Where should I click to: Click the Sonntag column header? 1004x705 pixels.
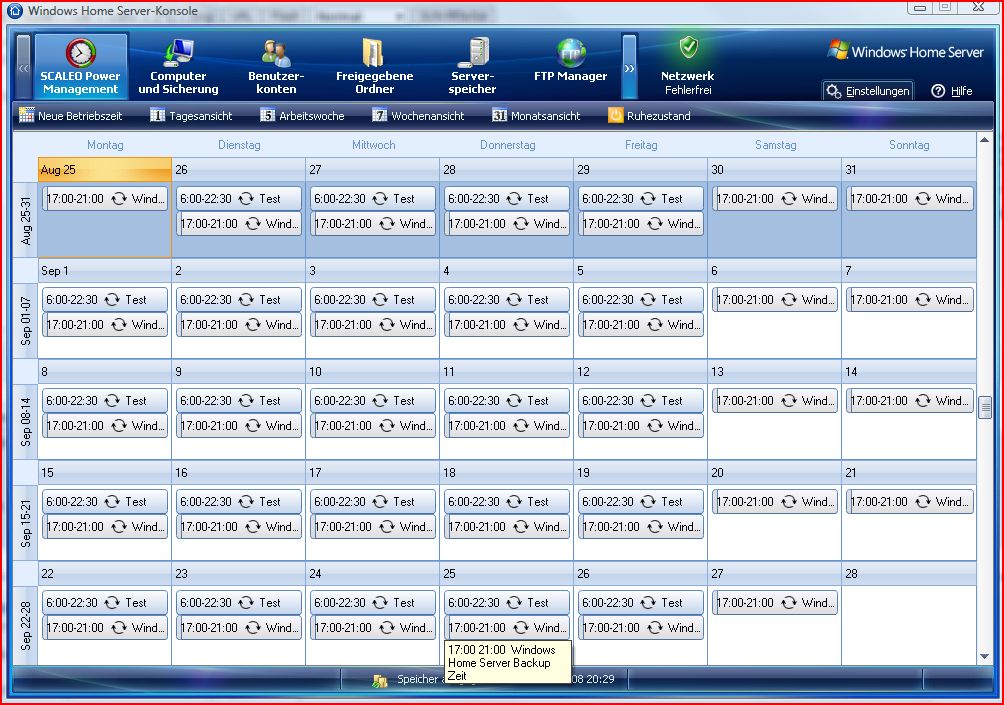(x=909, y=145)
